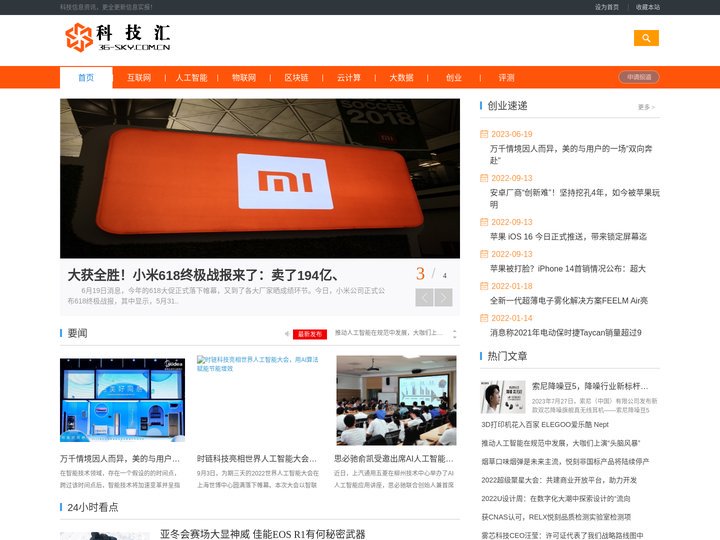Open article 思必驰俞凯受邀出席AI人工智能…
This screenshot has width=720, height=540.
pyautogui.click(x=394, y=459)
